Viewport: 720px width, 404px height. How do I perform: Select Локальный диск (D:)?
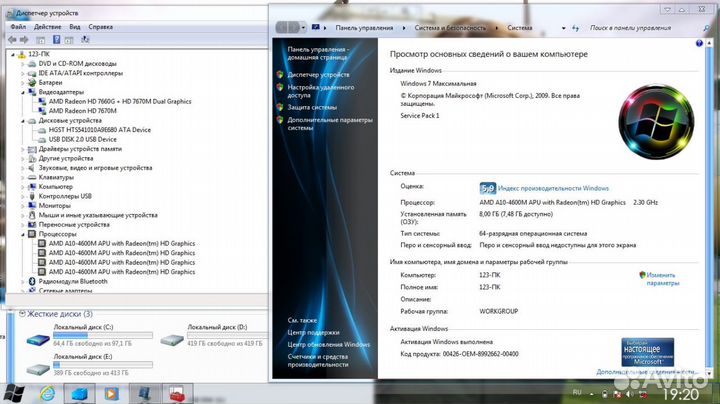click(214, 337)
